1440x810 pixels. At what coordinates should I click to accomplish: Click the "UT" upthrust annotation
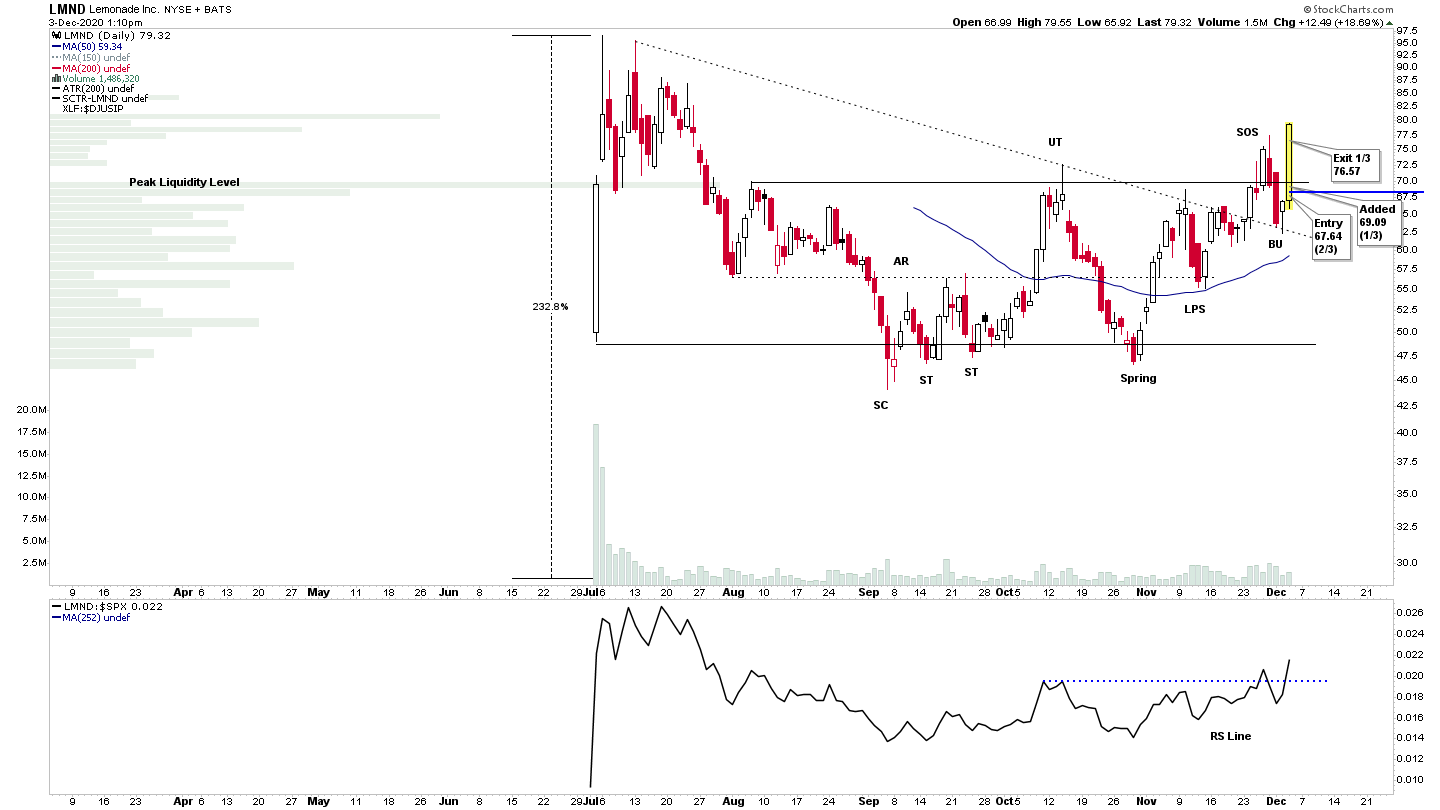tap(1055, 142)
